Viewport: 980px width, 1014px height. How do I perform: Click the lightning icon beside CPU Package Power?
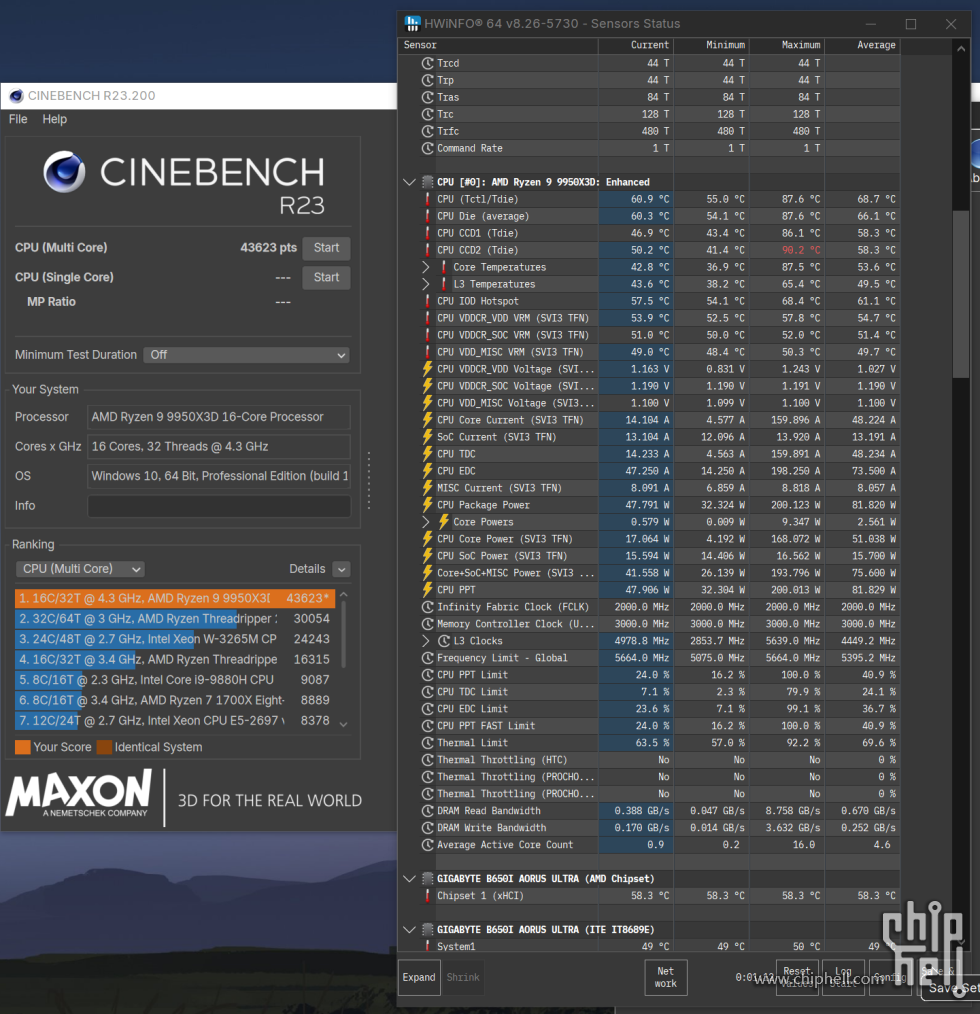coord(427,505)
